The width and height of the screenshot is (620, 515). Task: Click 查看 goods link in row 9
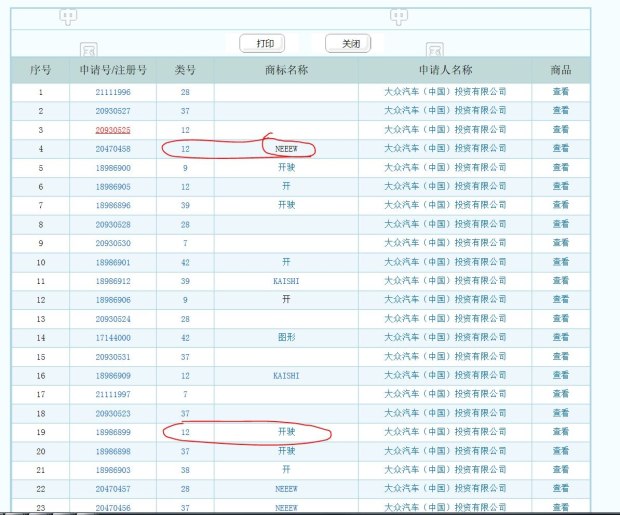coord(561,243)
